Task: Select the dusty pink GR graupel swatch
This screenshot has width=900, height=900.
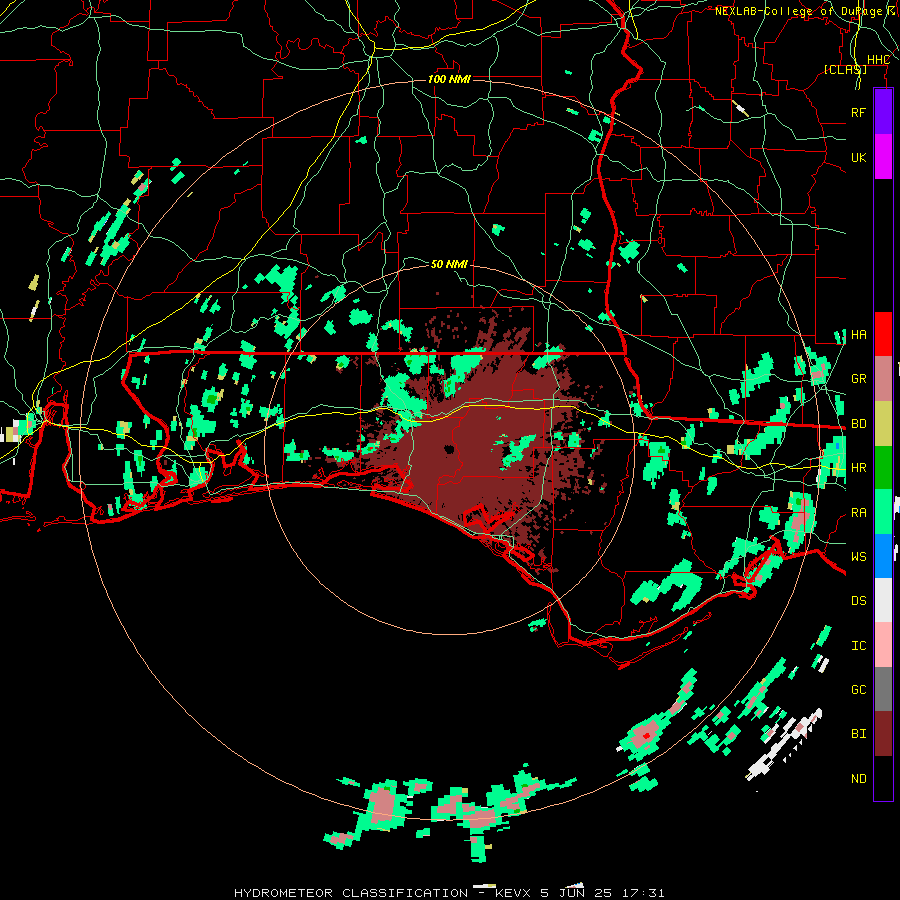Action: click(883, 378)
